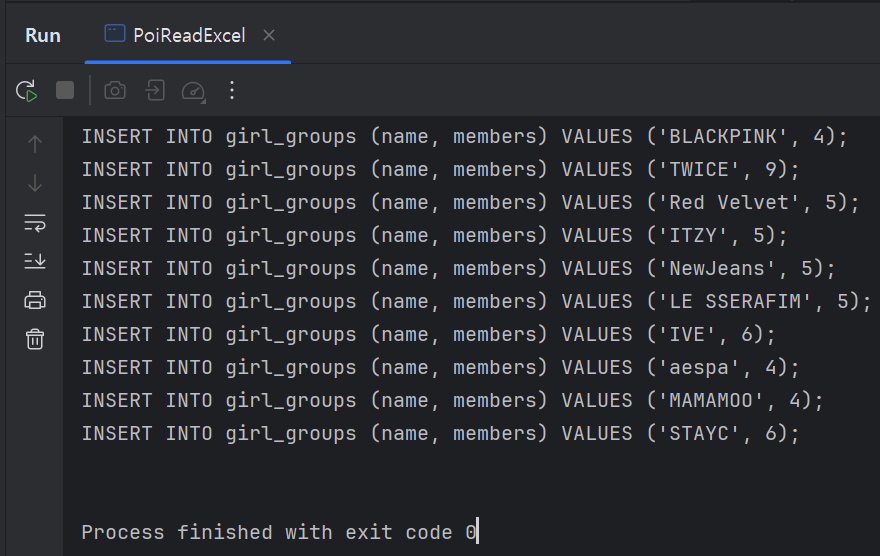Open the profiler gauge icon
The width and height of the screenshot is (880, 556).
click(x=194, y=91)
